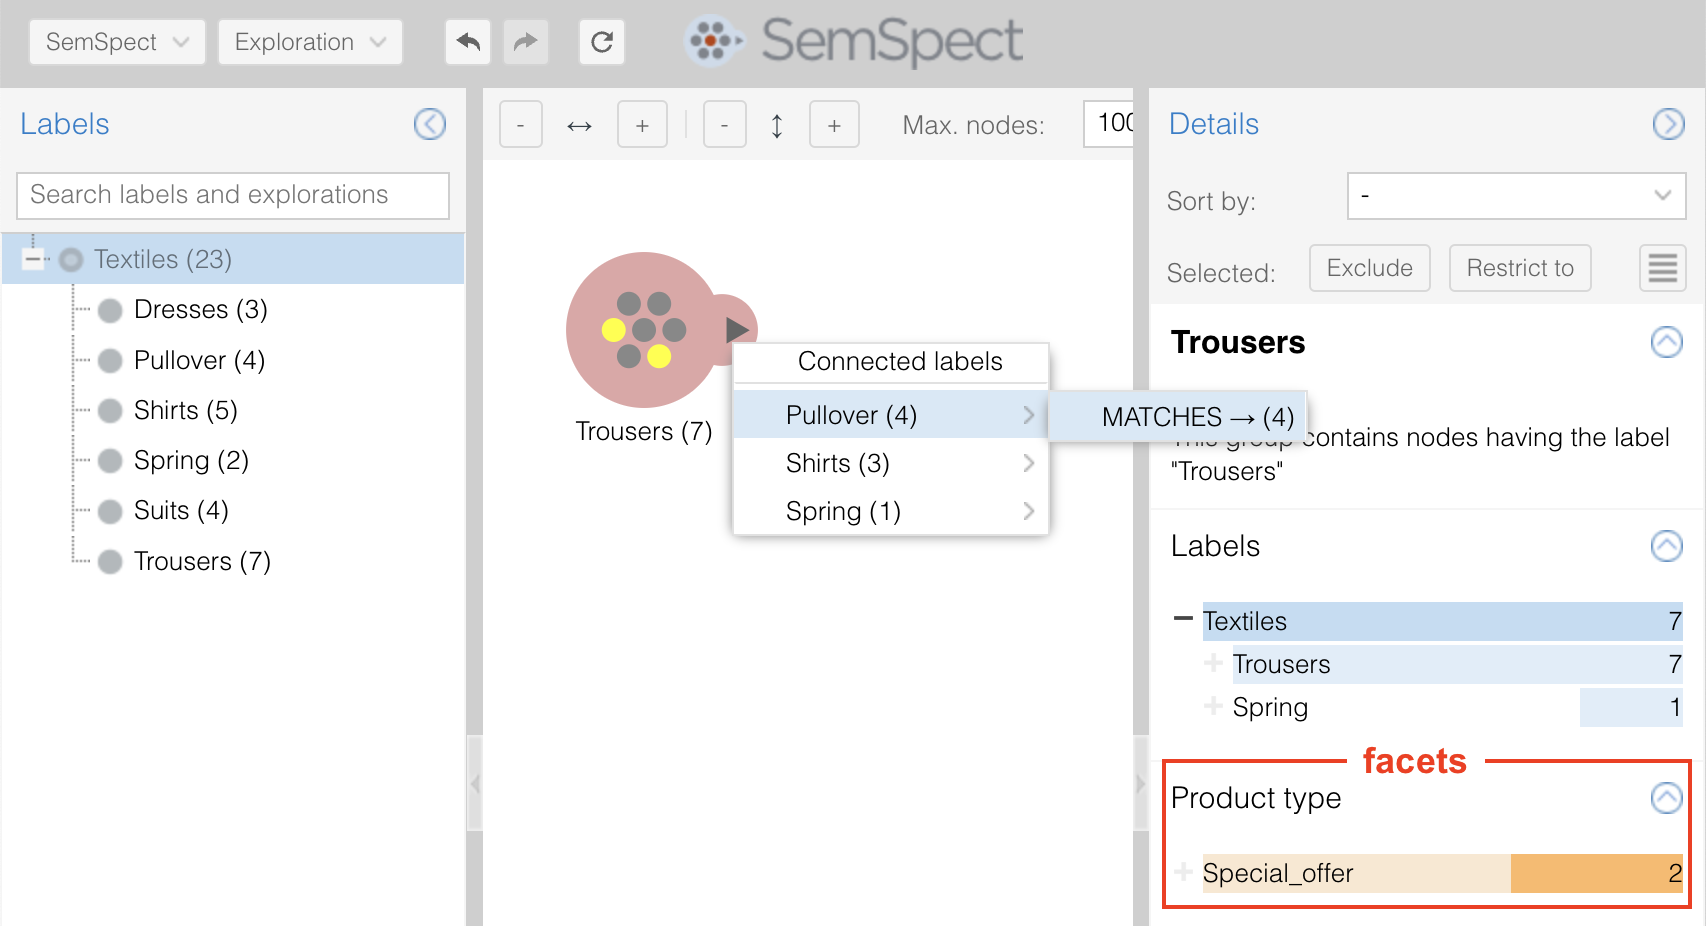Collapse the Product type section
The image size is (1706, 926).
pyautogui.click(x=1666, y=798)
